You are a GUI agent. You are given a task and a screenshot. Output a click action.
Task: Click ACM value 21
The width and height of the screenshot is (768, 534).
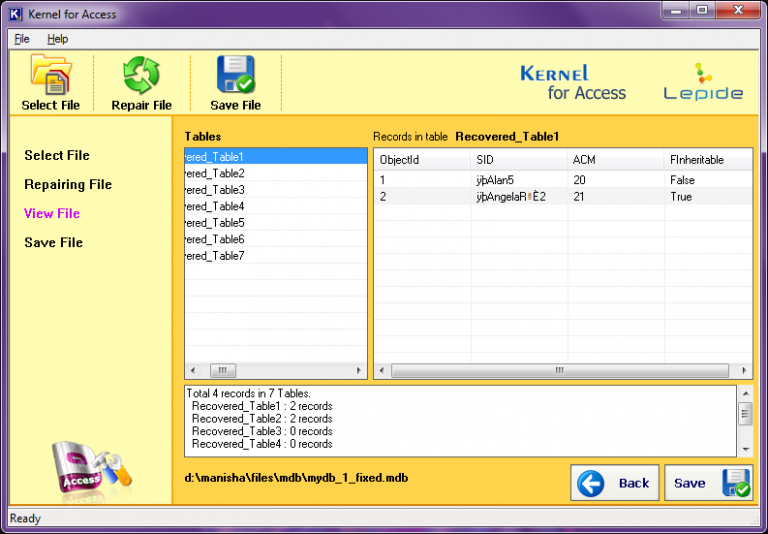click(616, 196)
